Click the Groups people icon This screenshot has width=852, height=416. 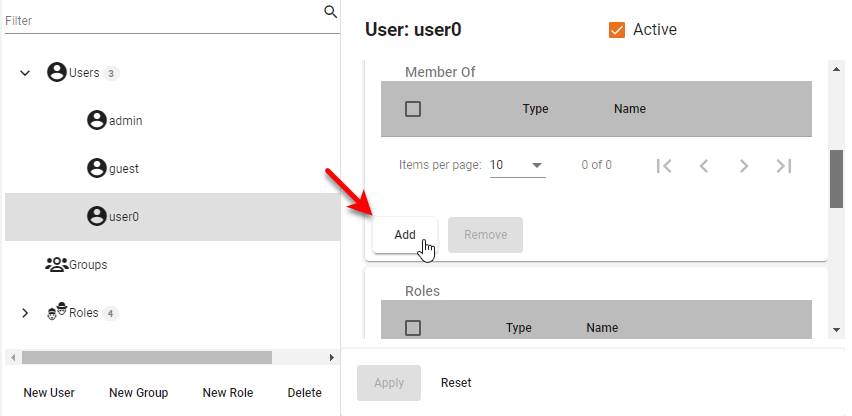tap(57, 264)
